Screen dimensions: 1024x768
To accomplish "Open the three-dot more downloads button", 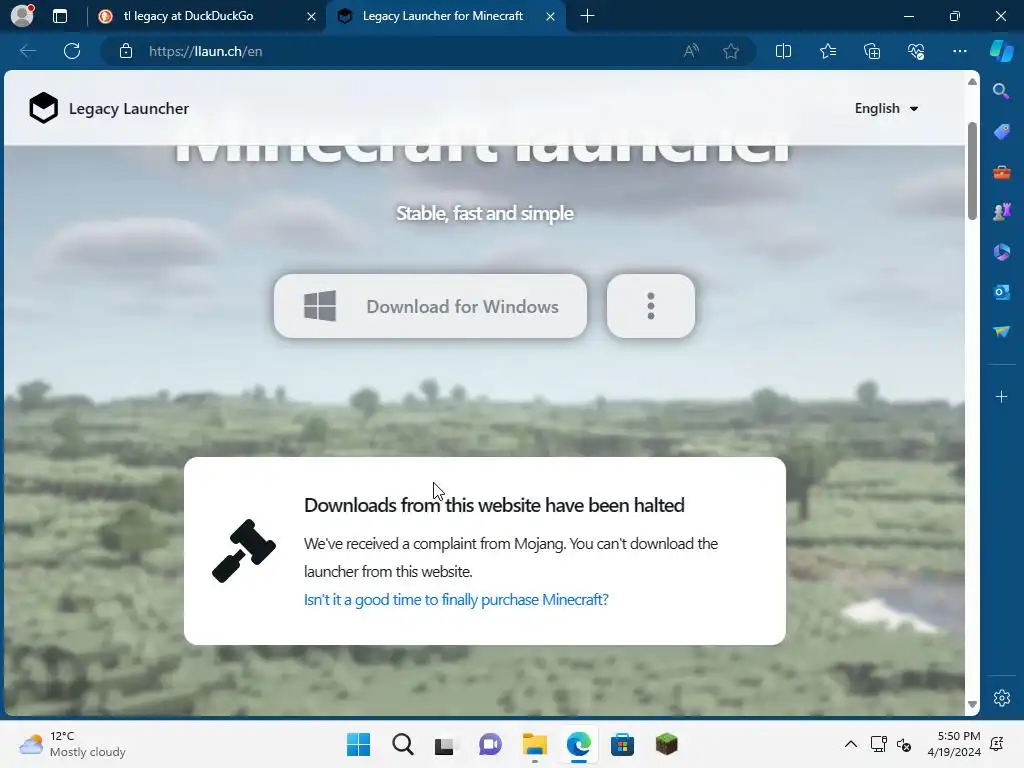I will [x=650, y=306].
